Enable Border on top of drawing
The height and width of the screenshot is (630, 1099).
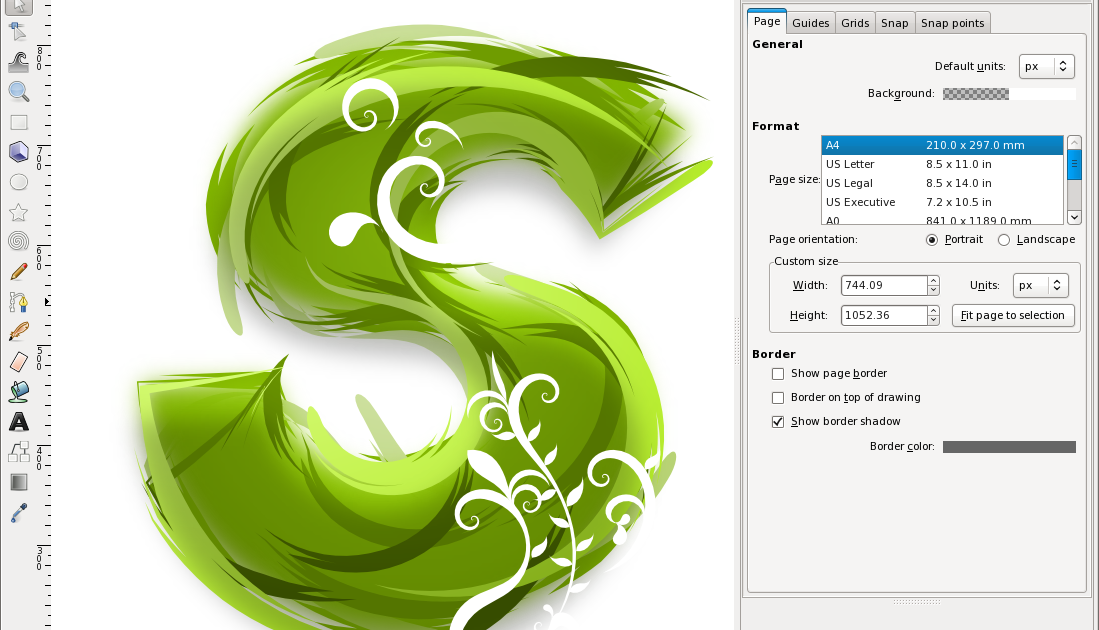778,397
